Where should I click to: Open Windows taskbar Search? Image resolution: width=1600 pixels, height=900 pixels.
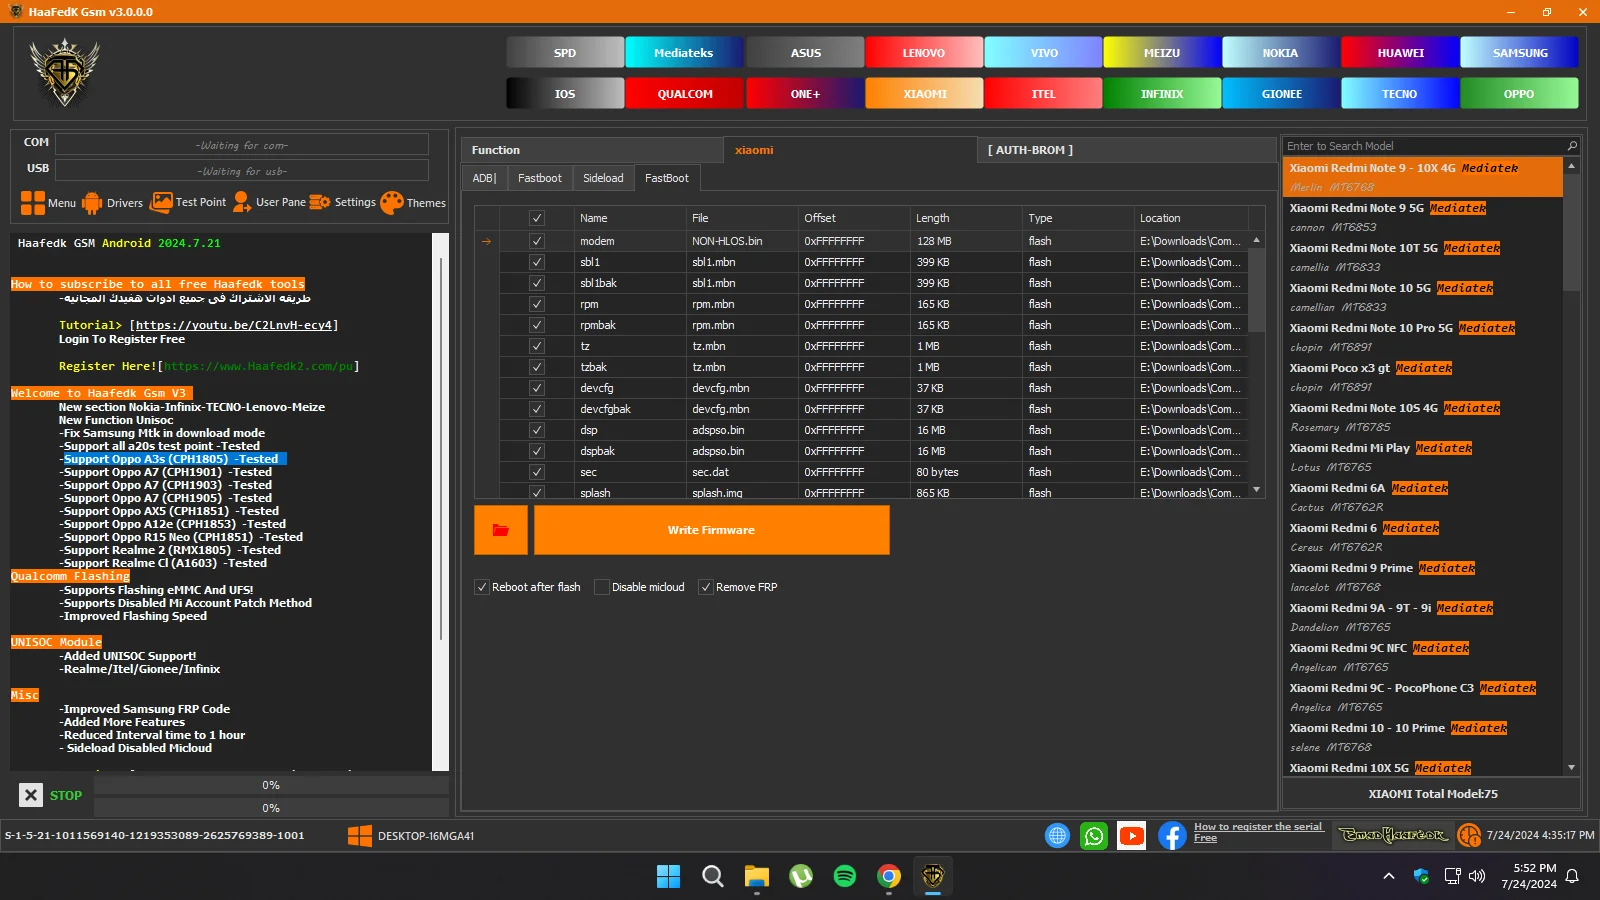(x=713, y=877)
